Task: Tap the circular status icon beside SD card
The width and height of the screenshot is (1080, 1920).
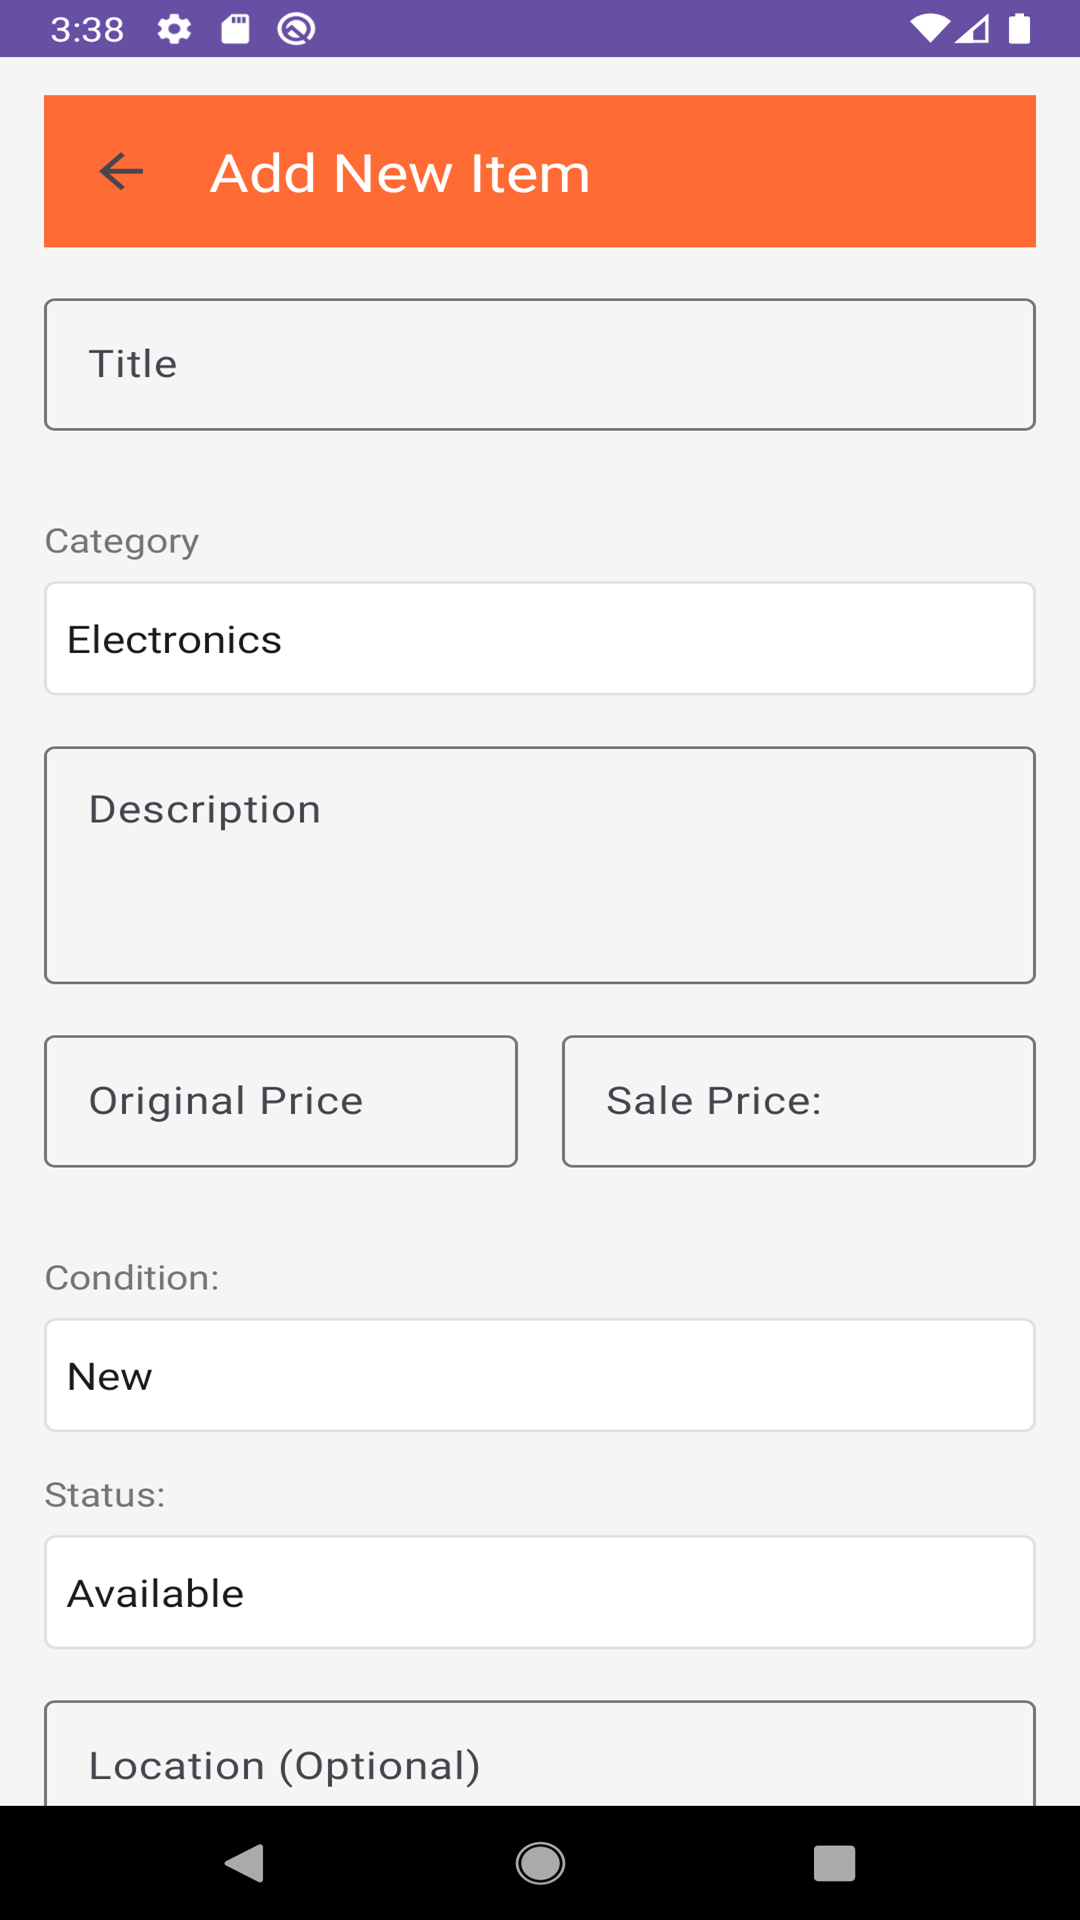Action: tap(296, 29)
